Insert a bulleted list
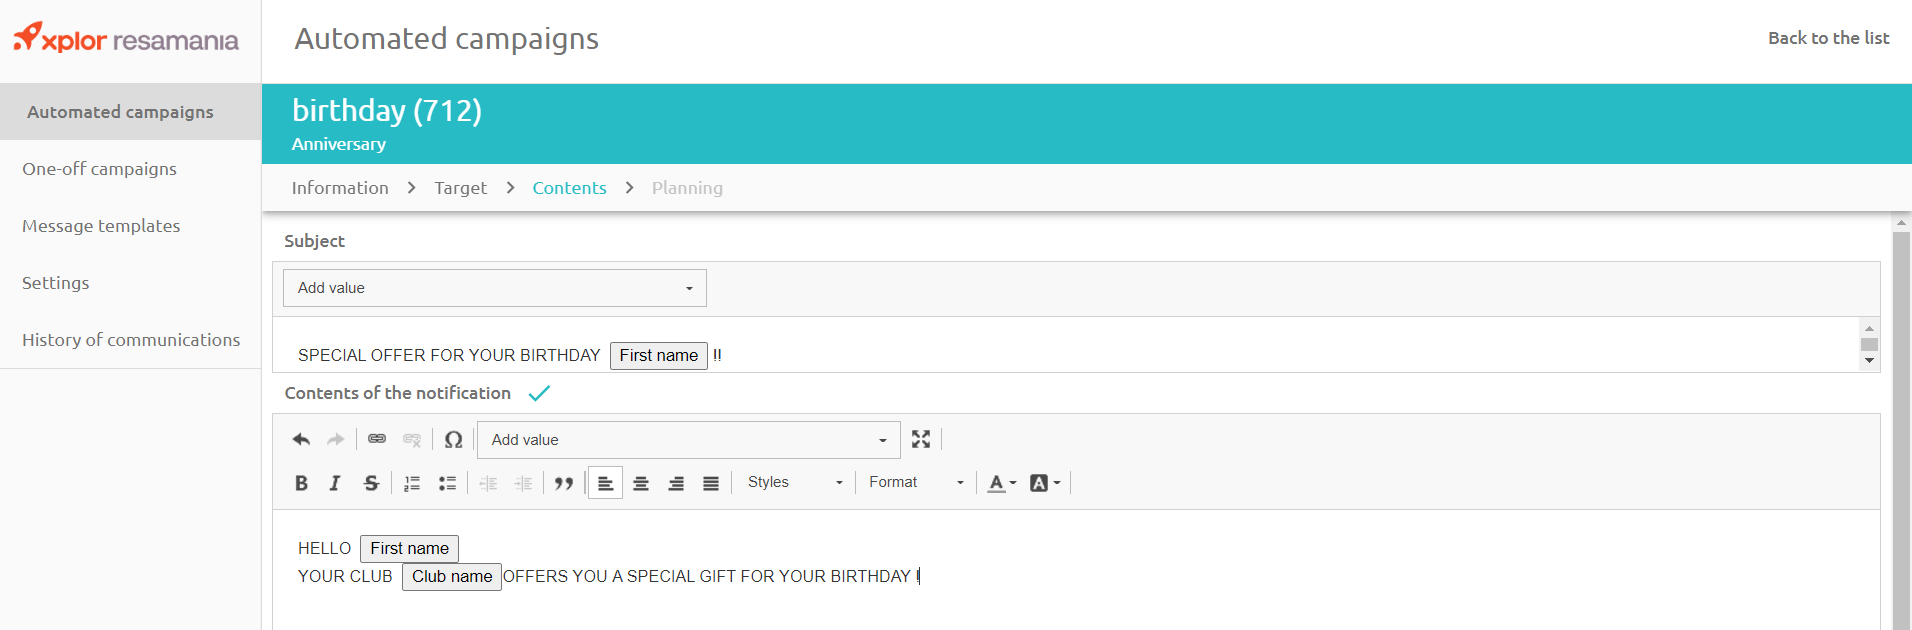1912x630 pixels. pos(447,483)
